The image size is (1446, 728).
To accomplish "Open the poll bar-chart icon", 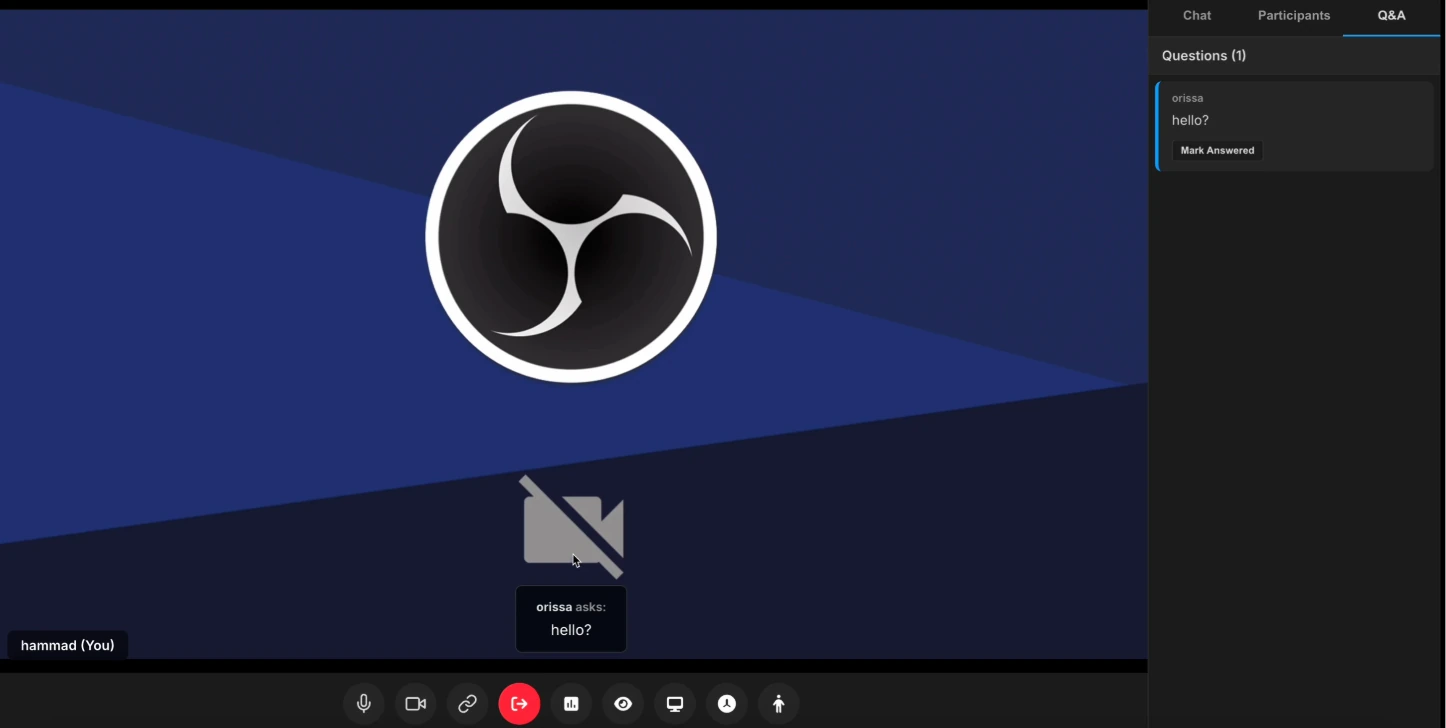I will click(572, 704).
